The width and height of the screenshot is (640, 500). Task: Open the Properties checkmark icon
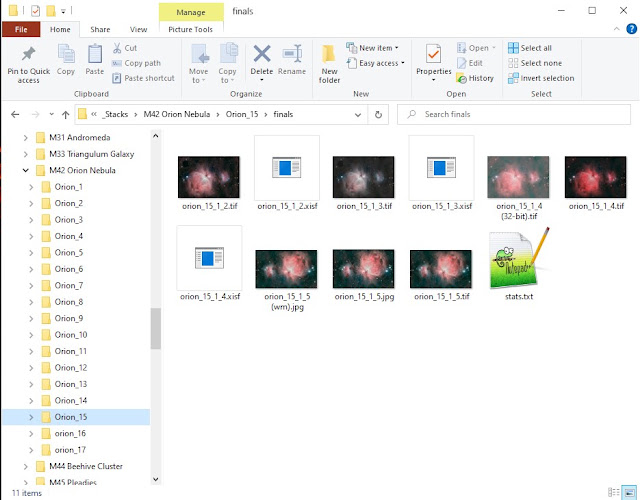point(433,53)
